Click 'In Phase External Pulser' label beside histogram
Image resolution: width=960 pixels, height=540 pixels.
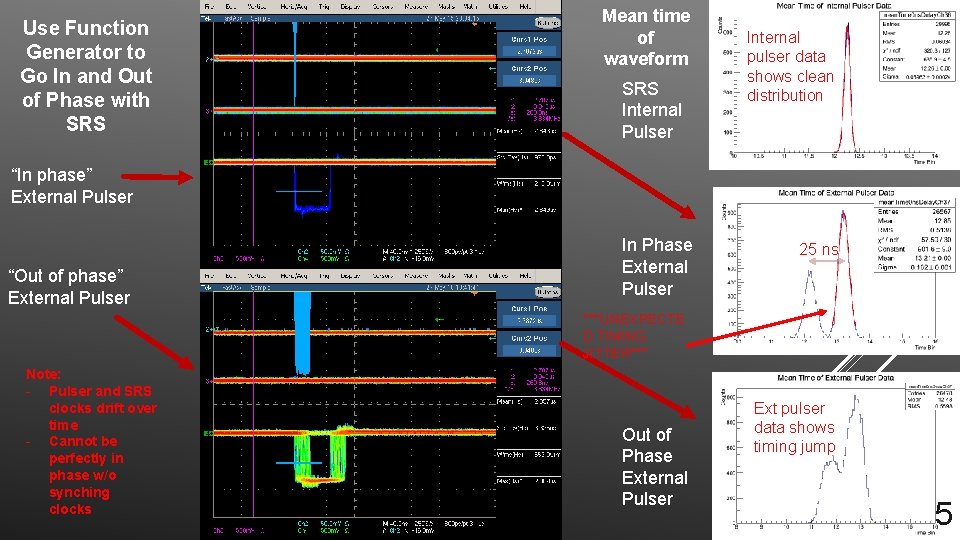pyautogui.click(x=656, y=267)
